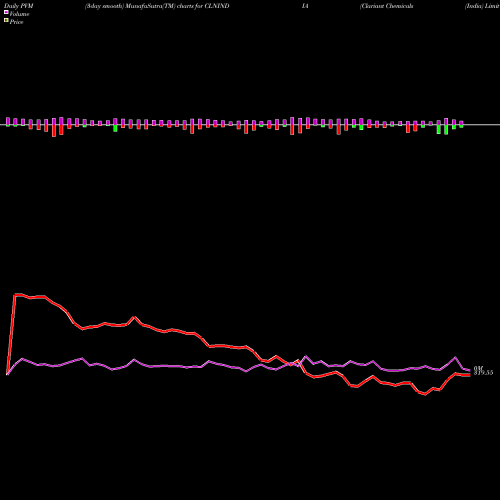The image size is (500, 500).
Task: Click the Volume legend color swatch
Action: 6,13
